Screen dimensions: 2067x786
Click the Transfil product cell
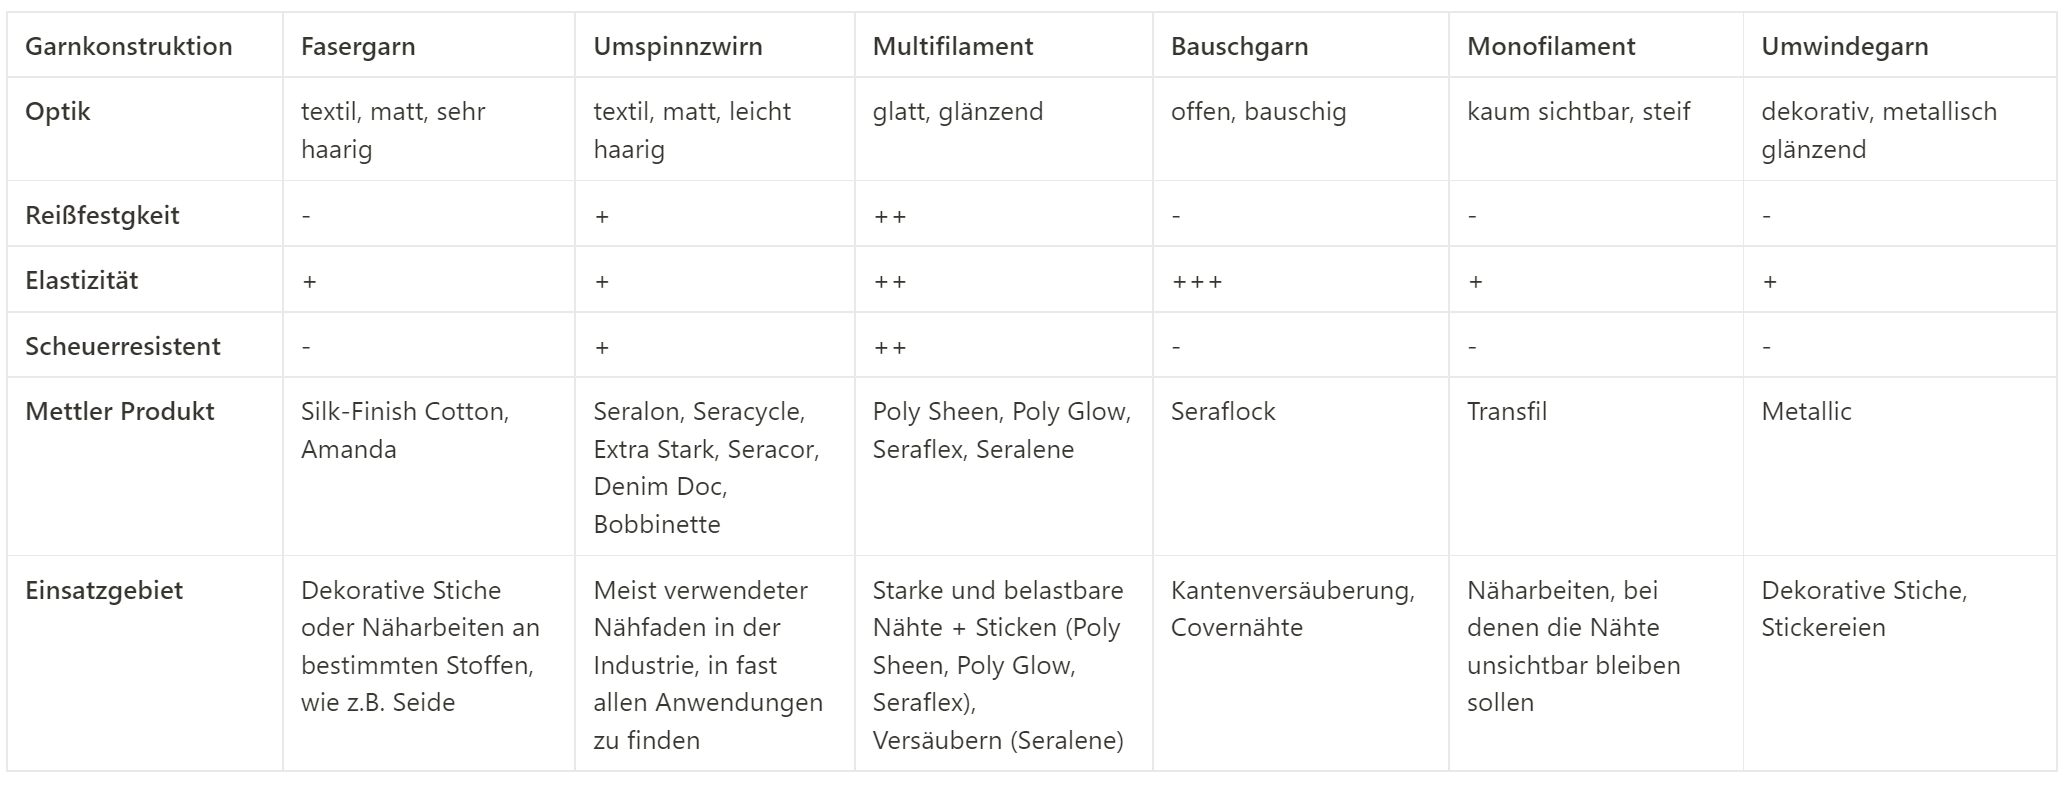coord(1507,411)
